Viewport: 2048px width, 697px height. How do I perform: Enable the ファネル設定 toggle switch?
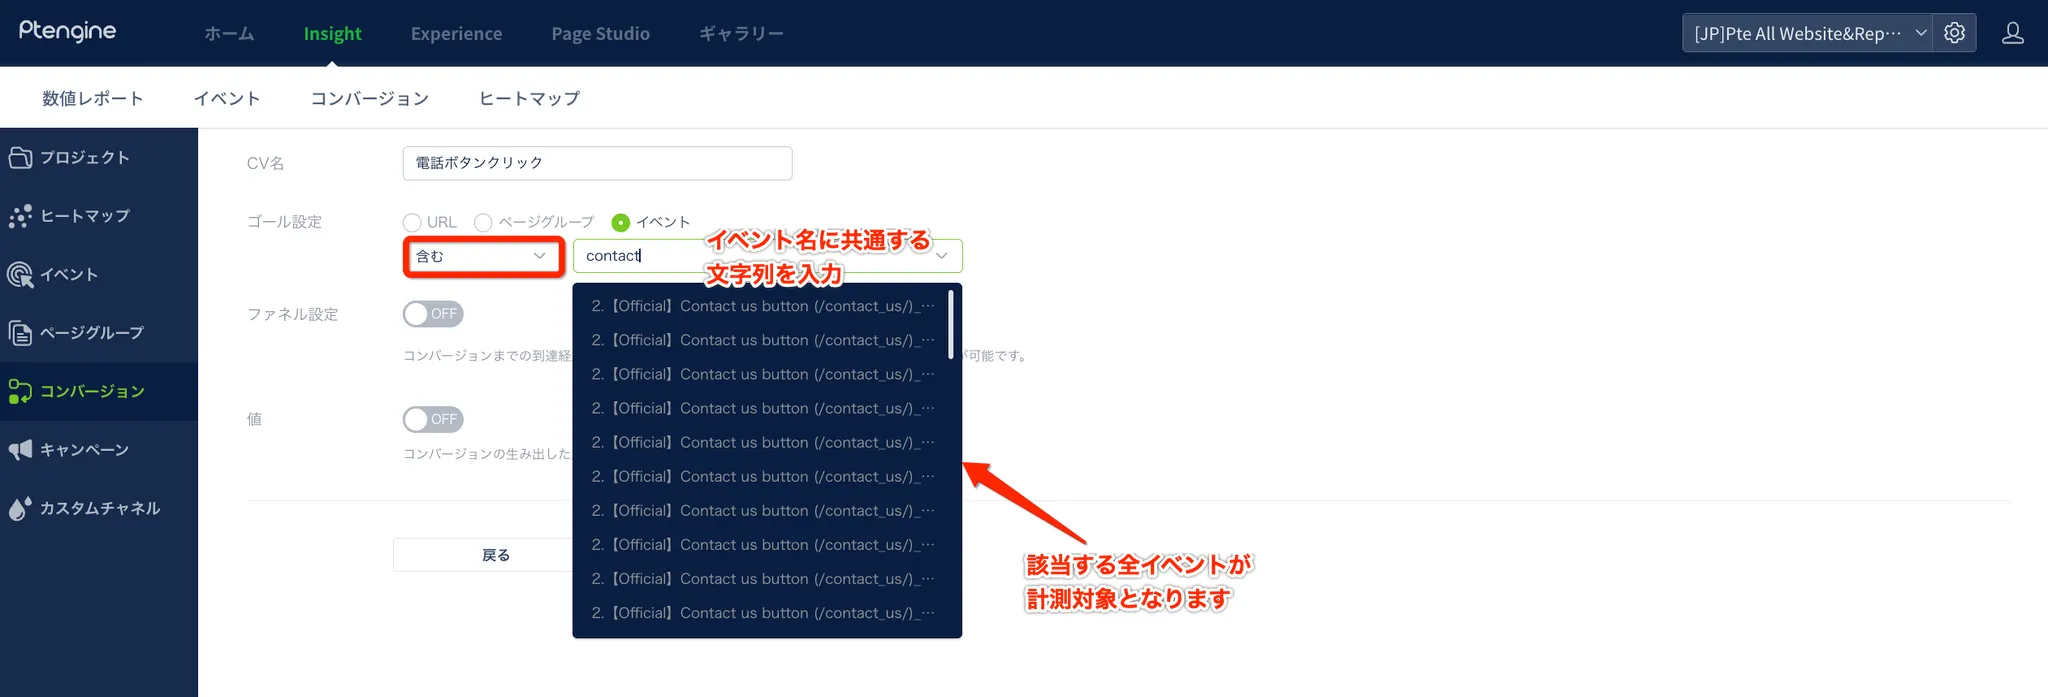pos(433,314)
